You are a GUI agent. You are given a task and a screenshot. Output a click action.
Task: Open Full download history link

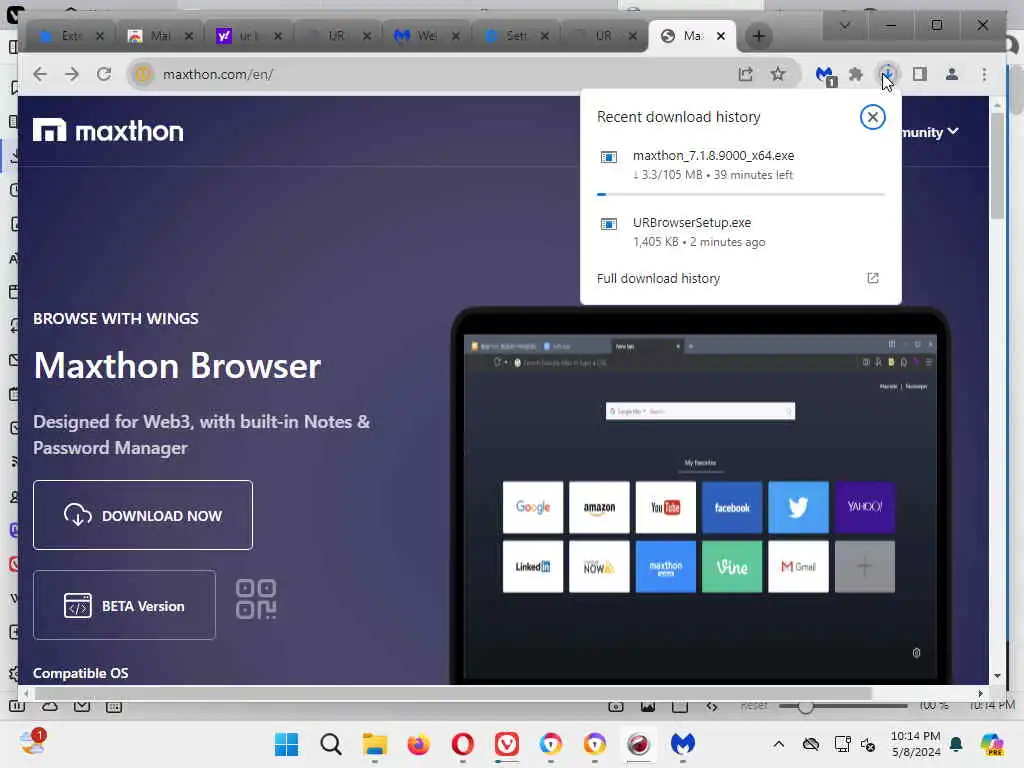(658, 279)
